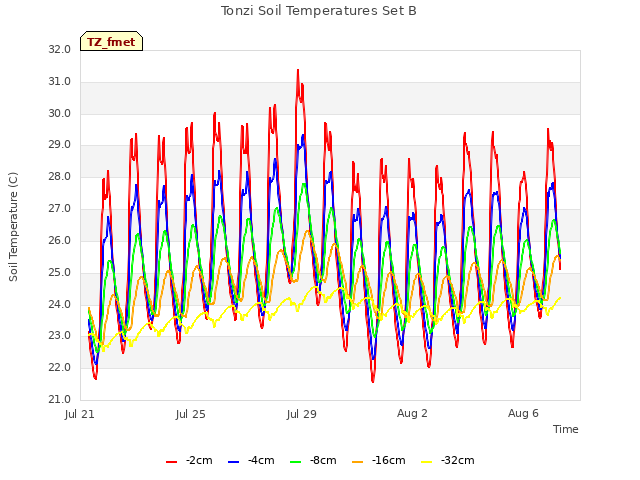640x480 pixels.
Task: Click the 27.0 y-axis value
Action: point(60,208)
